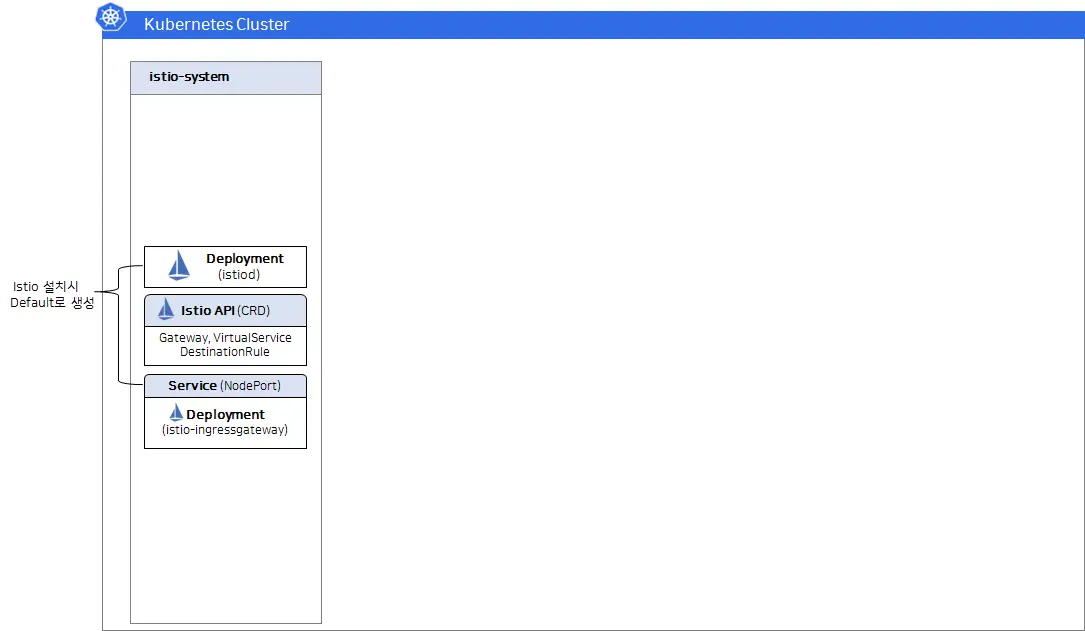This screenshot has height=631, width=1085.
Task: Click the DestinationRule text
Action: click(225, 352)
